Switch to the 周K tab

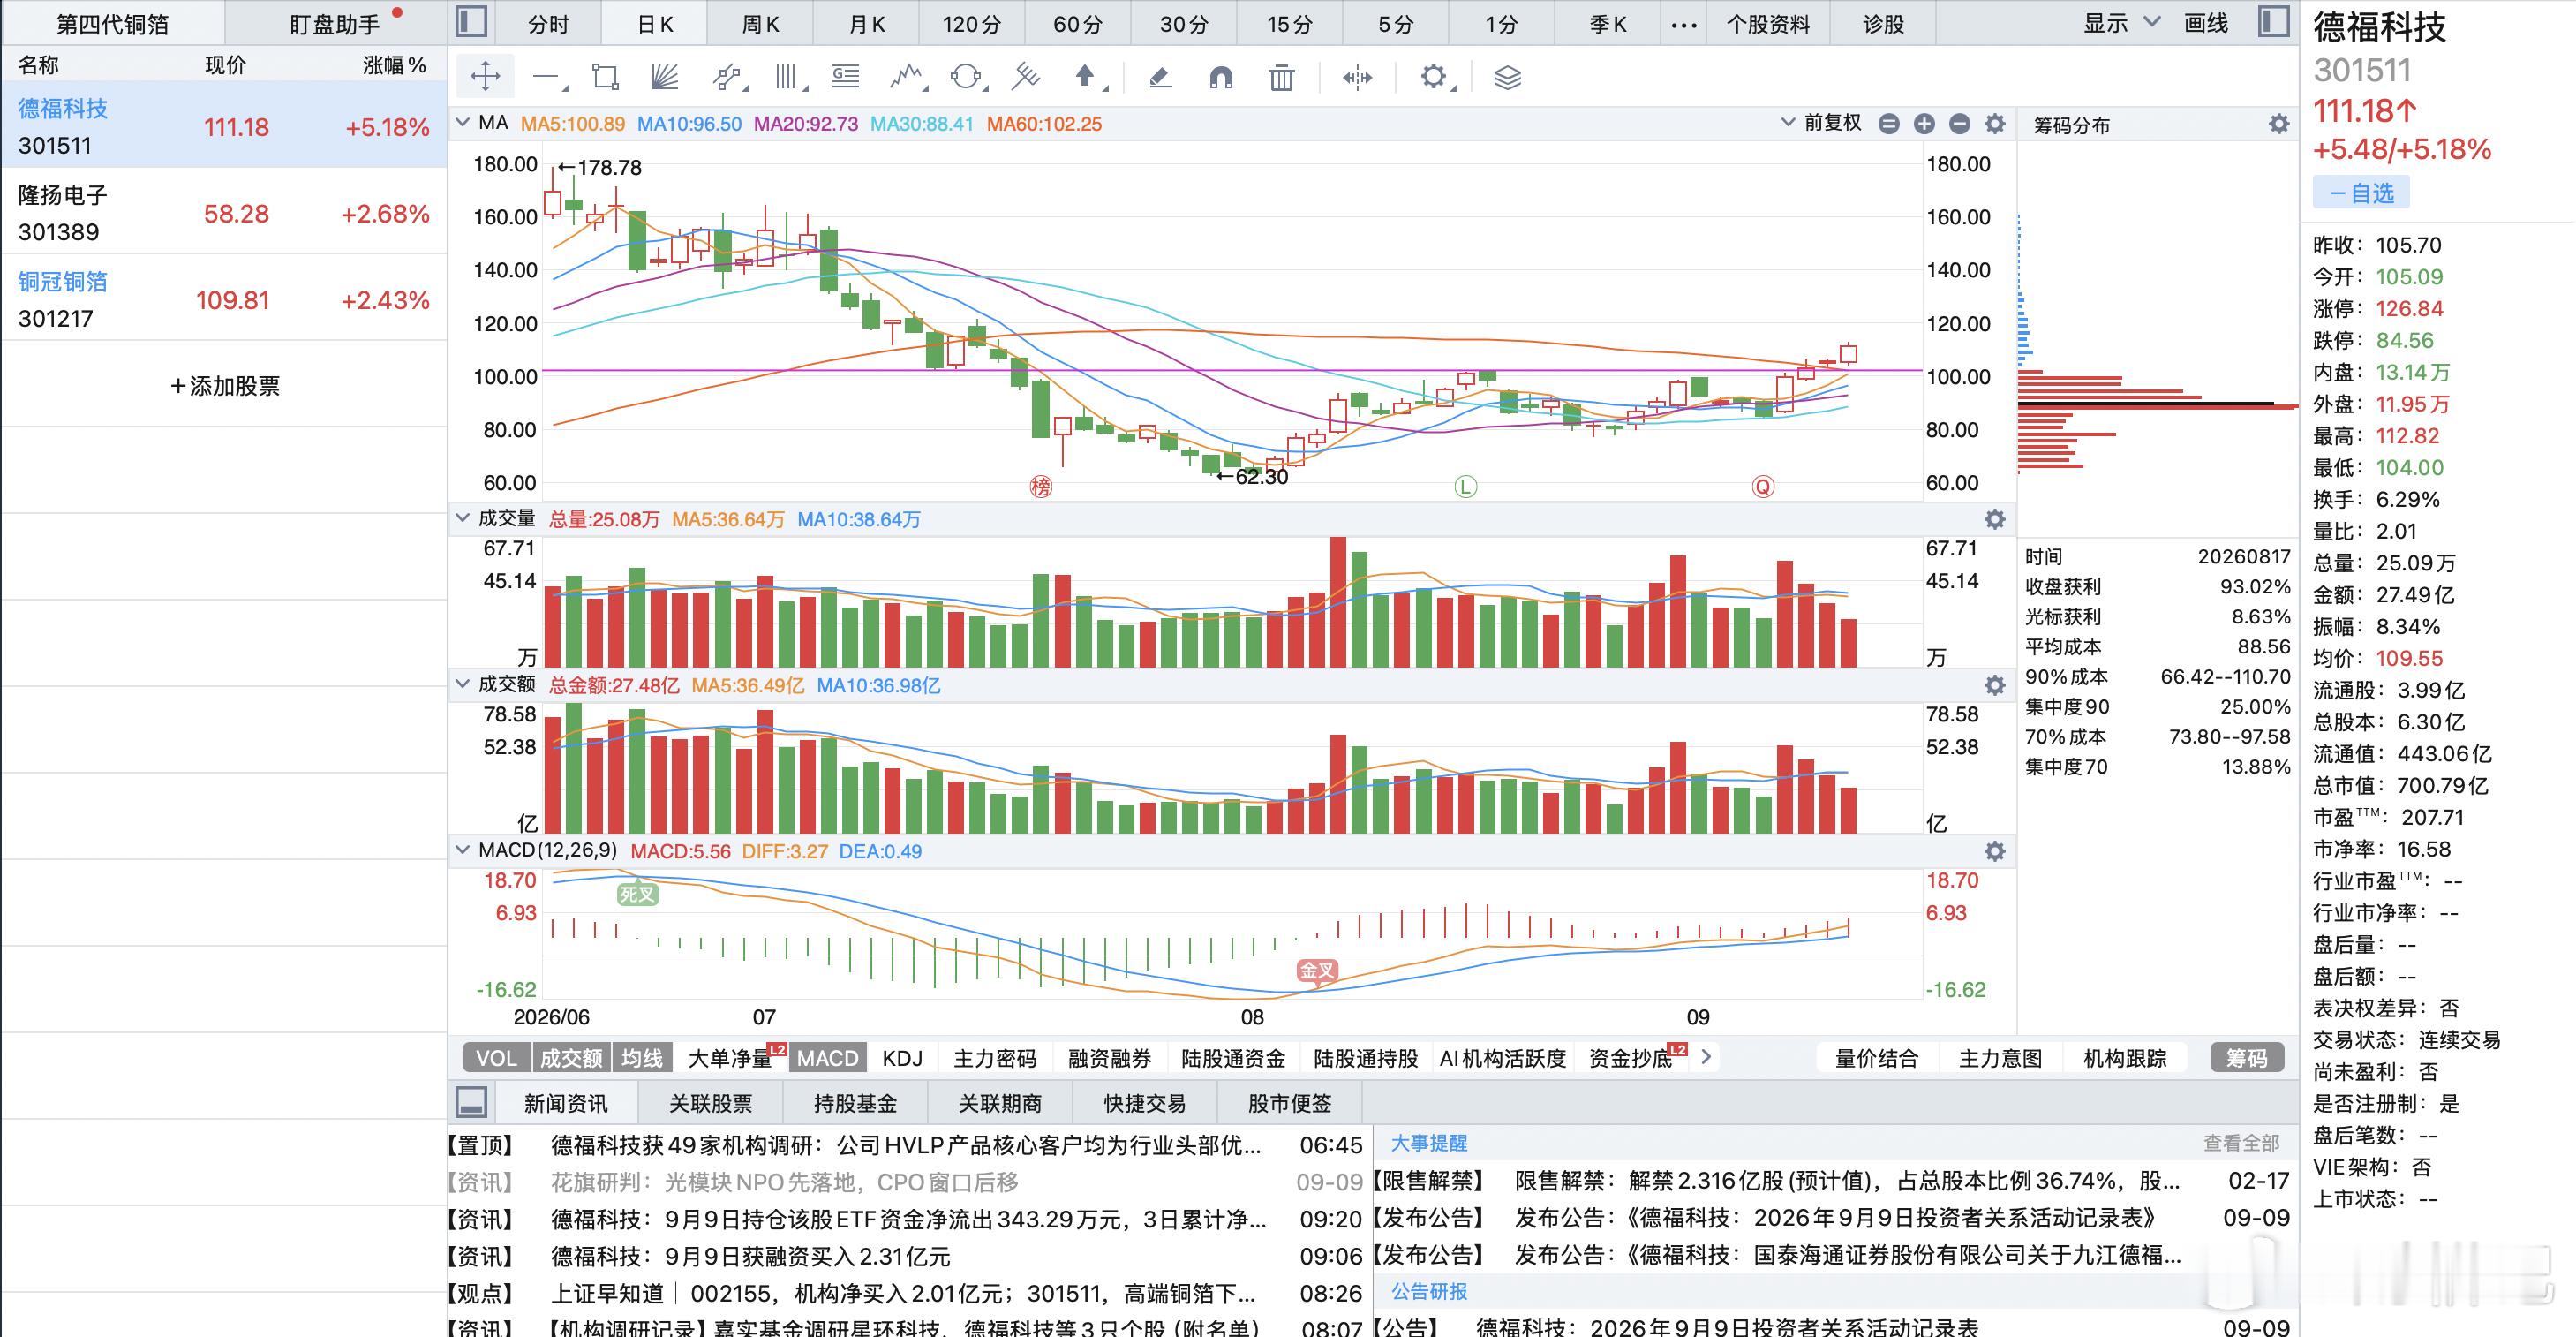click(760, 24)
